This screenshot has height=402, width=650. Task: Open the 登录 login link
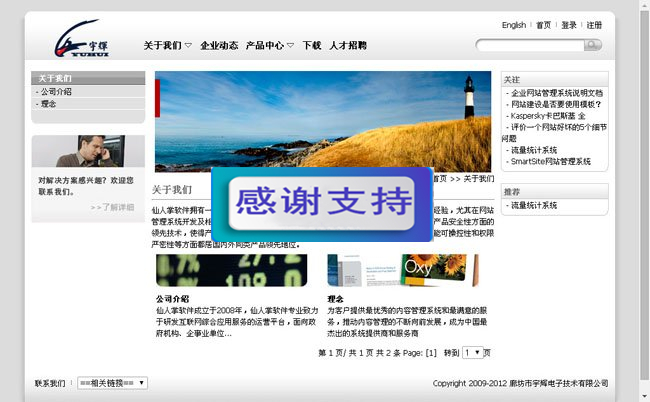pyautogui.click(x=569, y=25)
